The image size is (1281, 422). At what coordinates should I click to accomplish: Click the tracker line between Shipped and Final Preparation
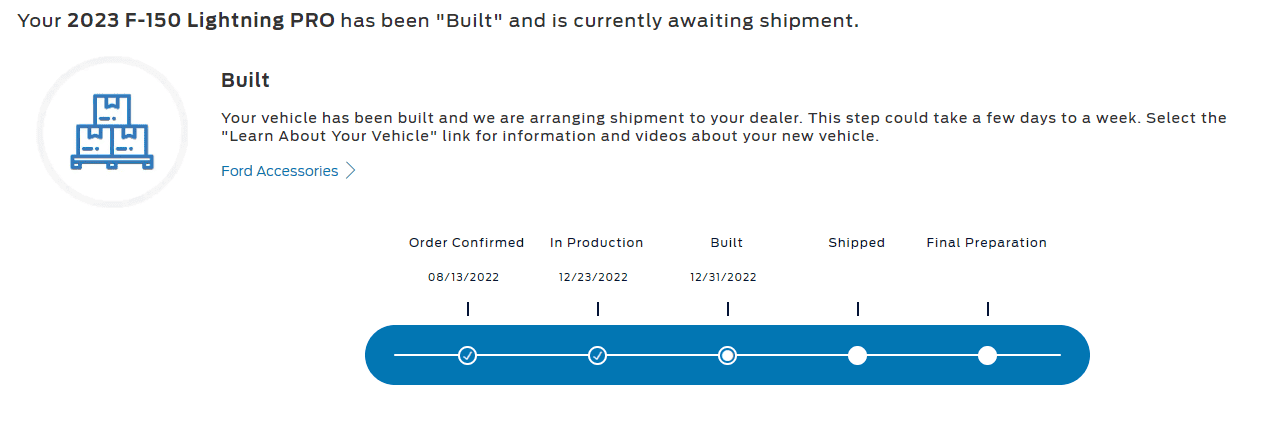922,355
